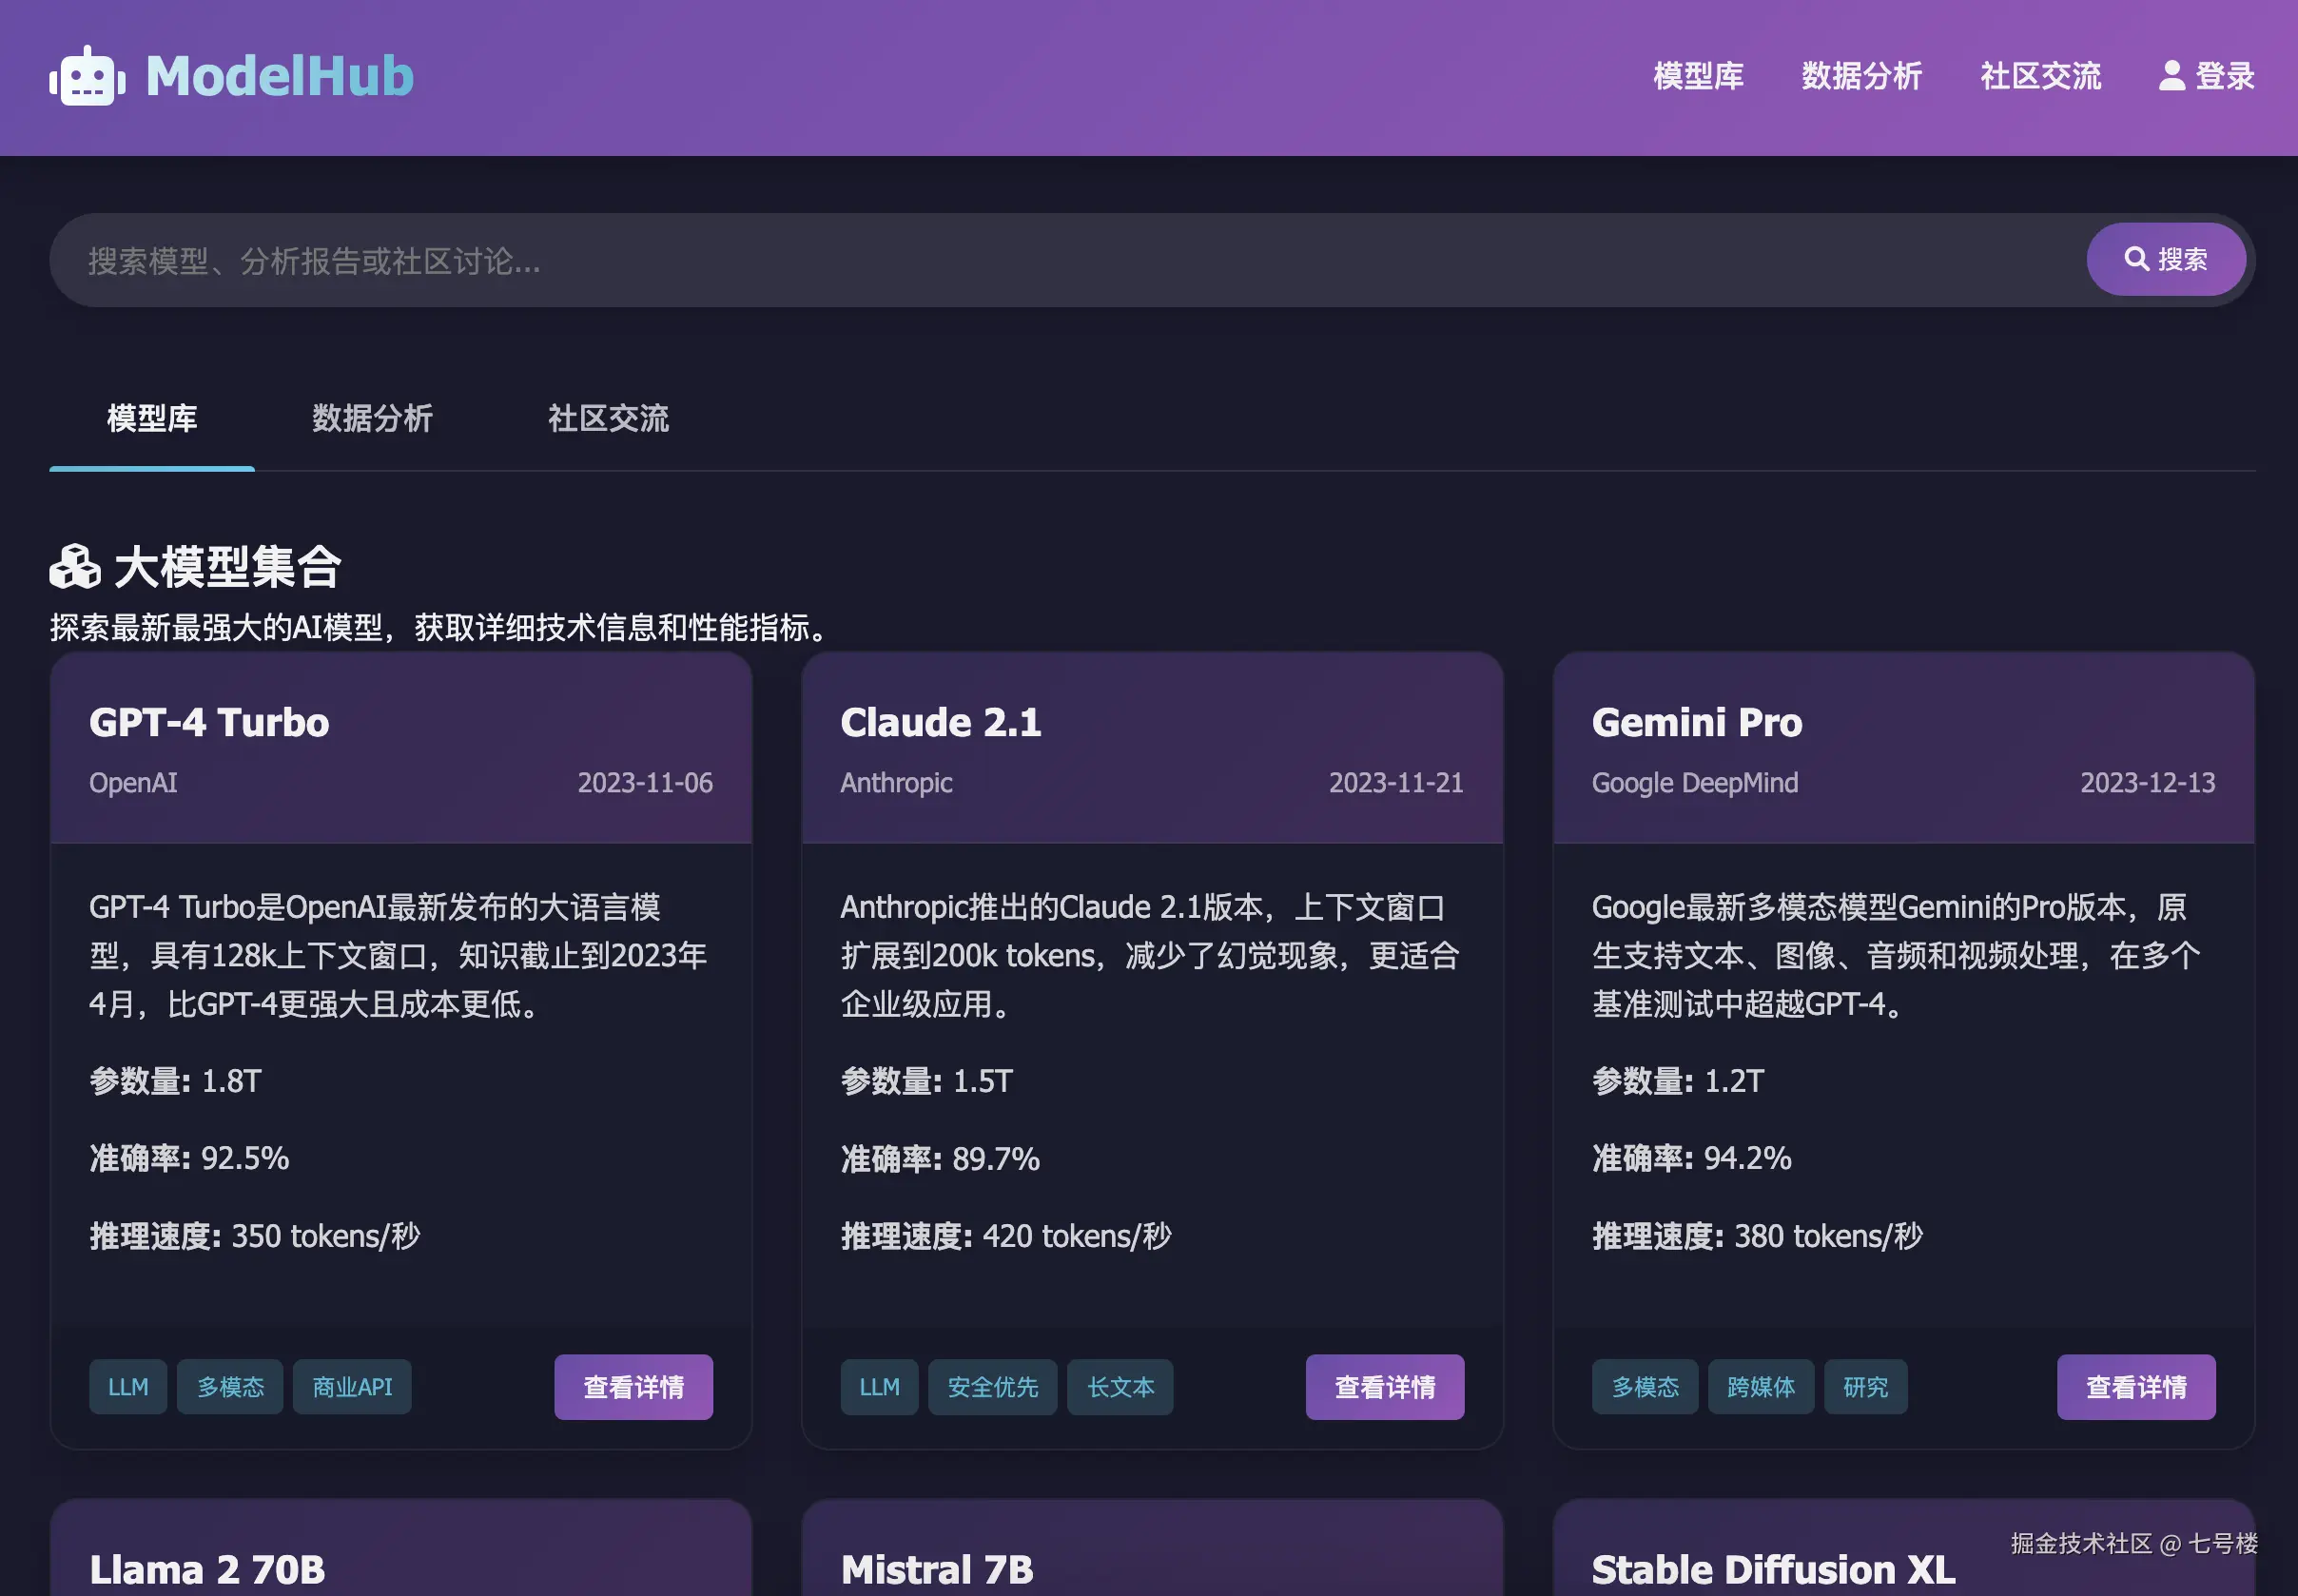Select the 长文本 tag on Claude 2.1
Image resolution: width=2298 pixels, height=1596 pixels.
pyautogui.click(x=1120, y=1386)
